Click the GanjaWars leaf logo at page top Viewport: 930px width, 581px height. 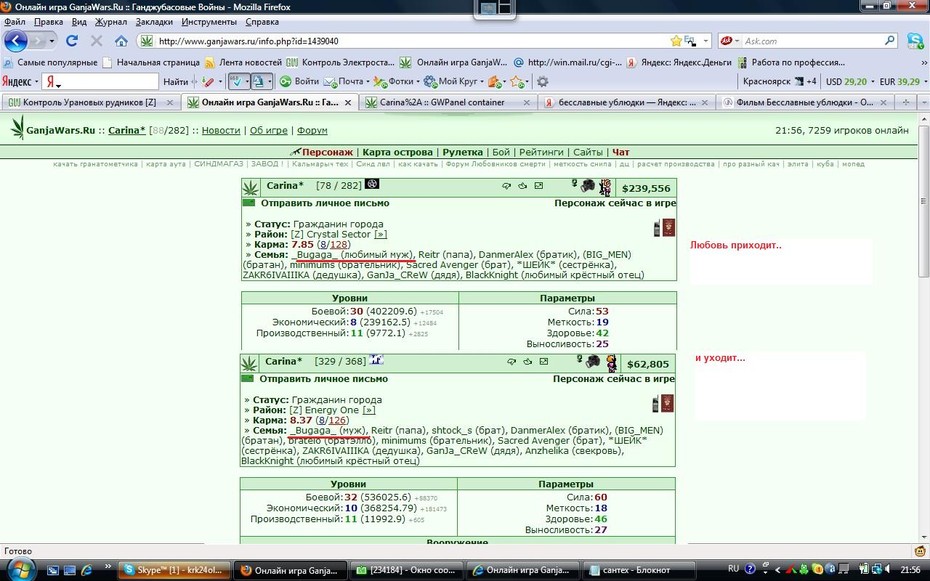pyautogui.click(x=18, y=127)
